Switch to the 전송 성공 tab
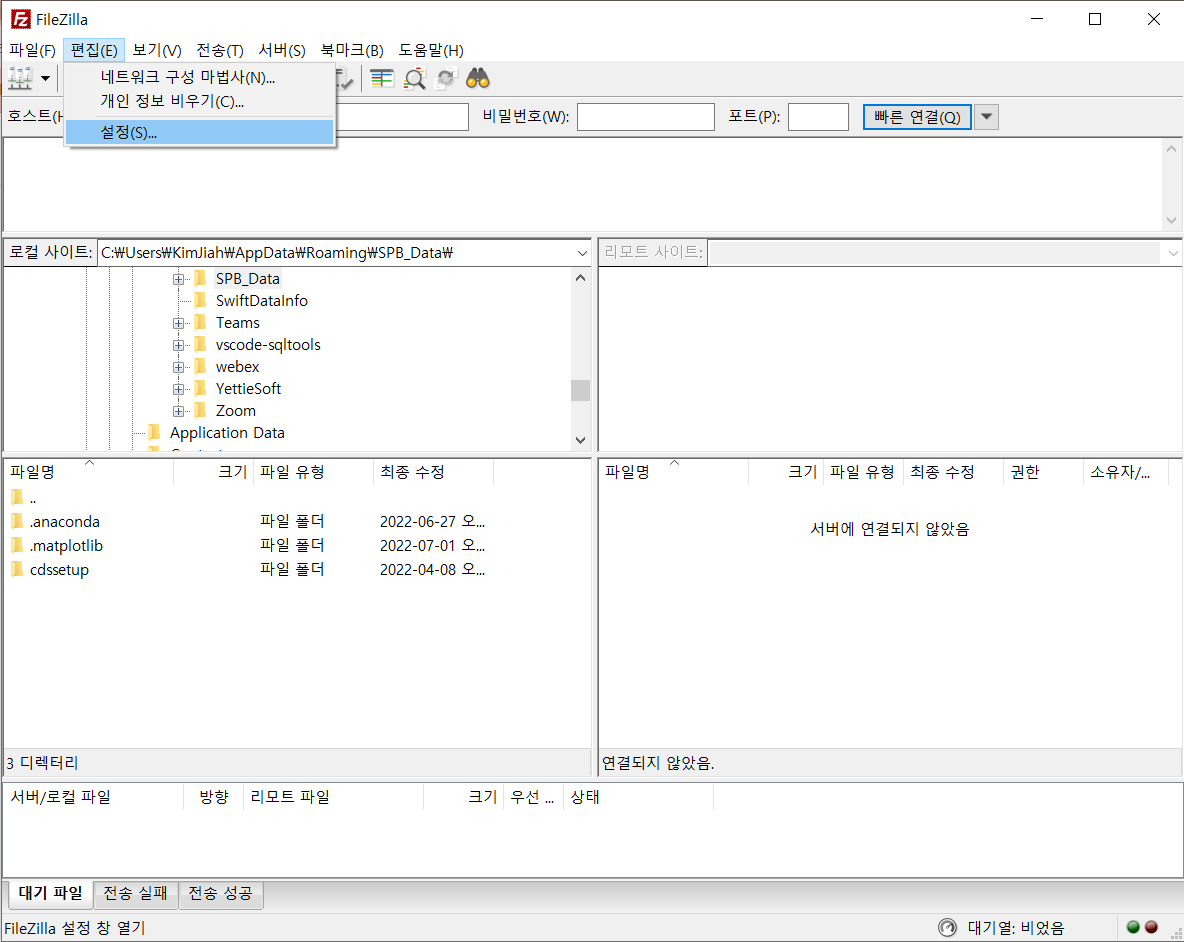 [x=220, y=894]
